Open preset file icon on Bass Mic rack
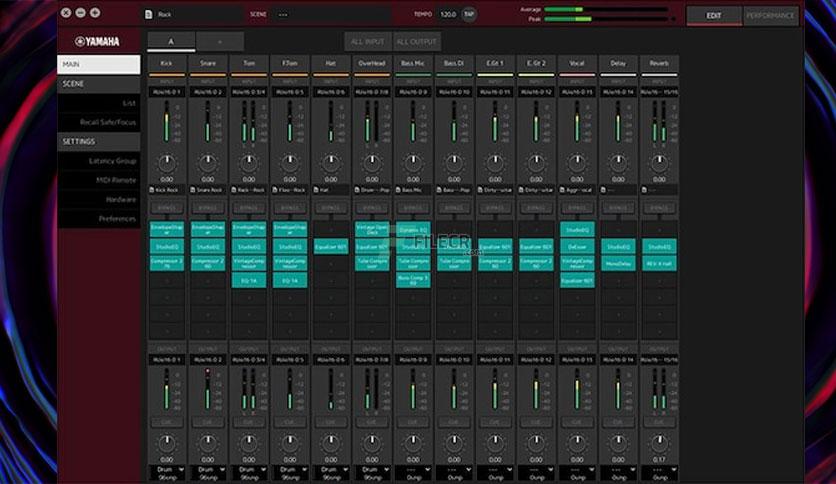 pos(398,190)
